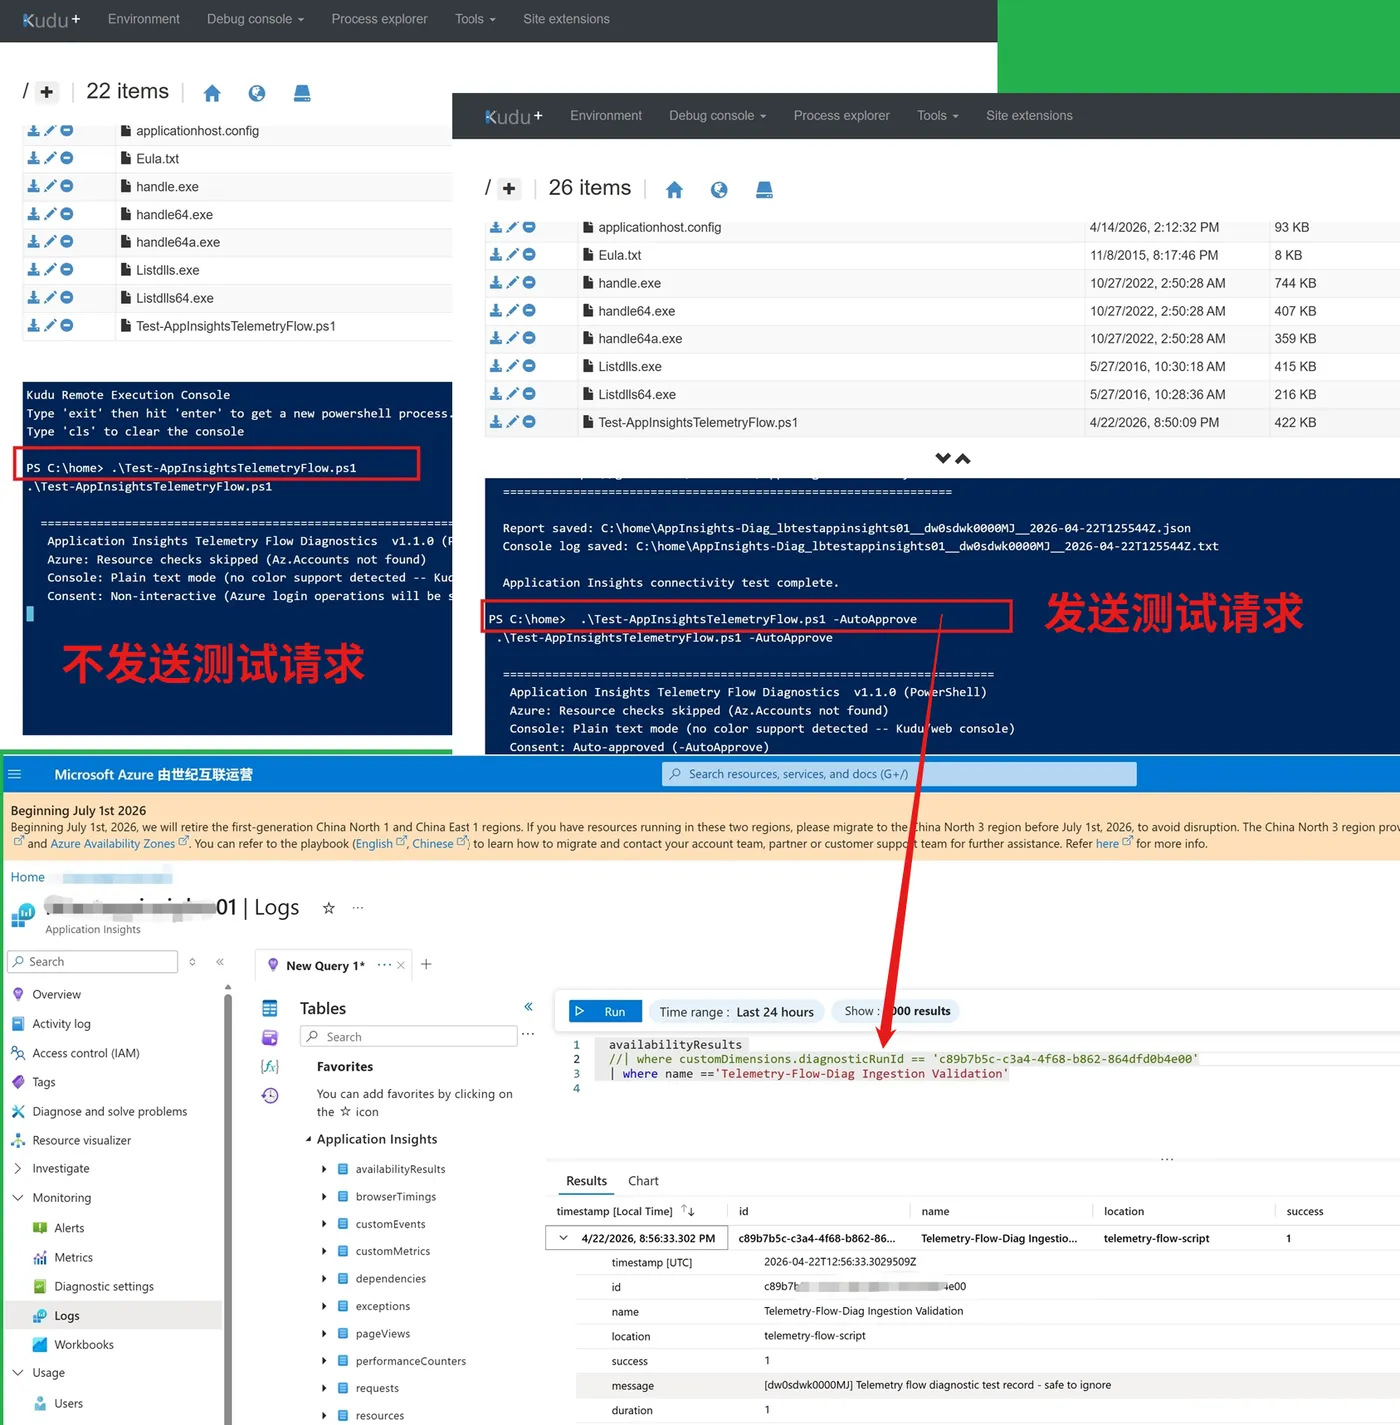Go to home folder in right Kudu window
This screenshot has height=1425, width=1400.
[674, 190]
